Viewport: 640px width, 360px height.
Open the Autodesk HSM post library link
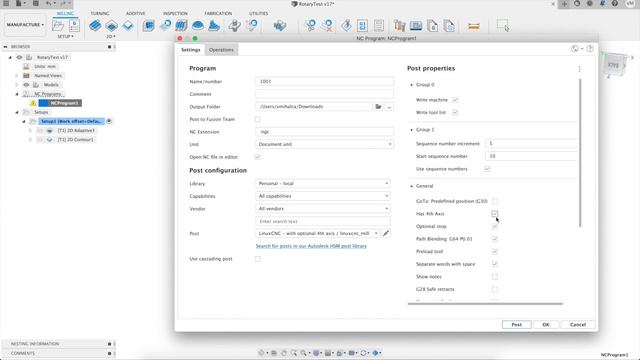311,246
